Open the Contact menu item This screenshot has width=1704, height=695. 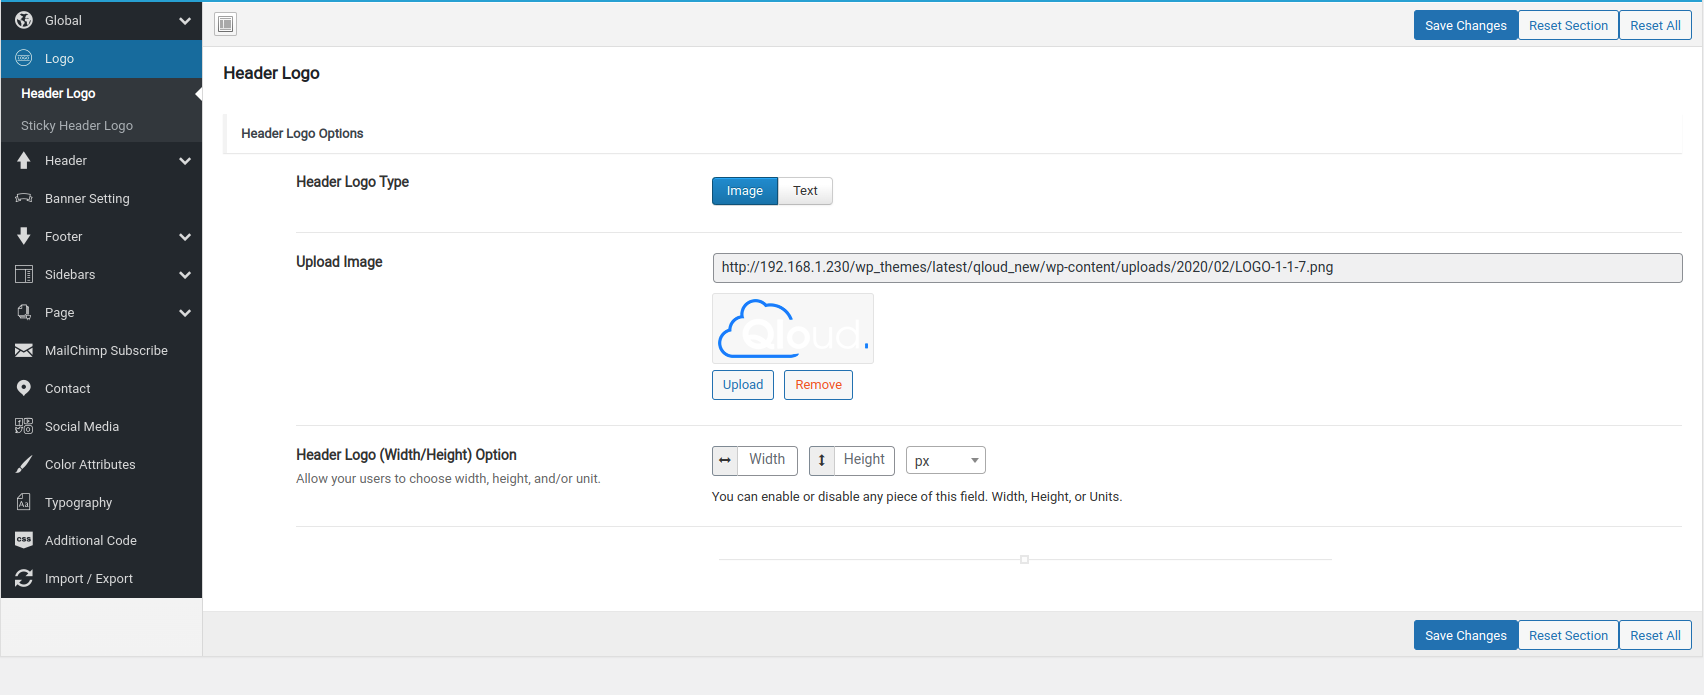101,388
